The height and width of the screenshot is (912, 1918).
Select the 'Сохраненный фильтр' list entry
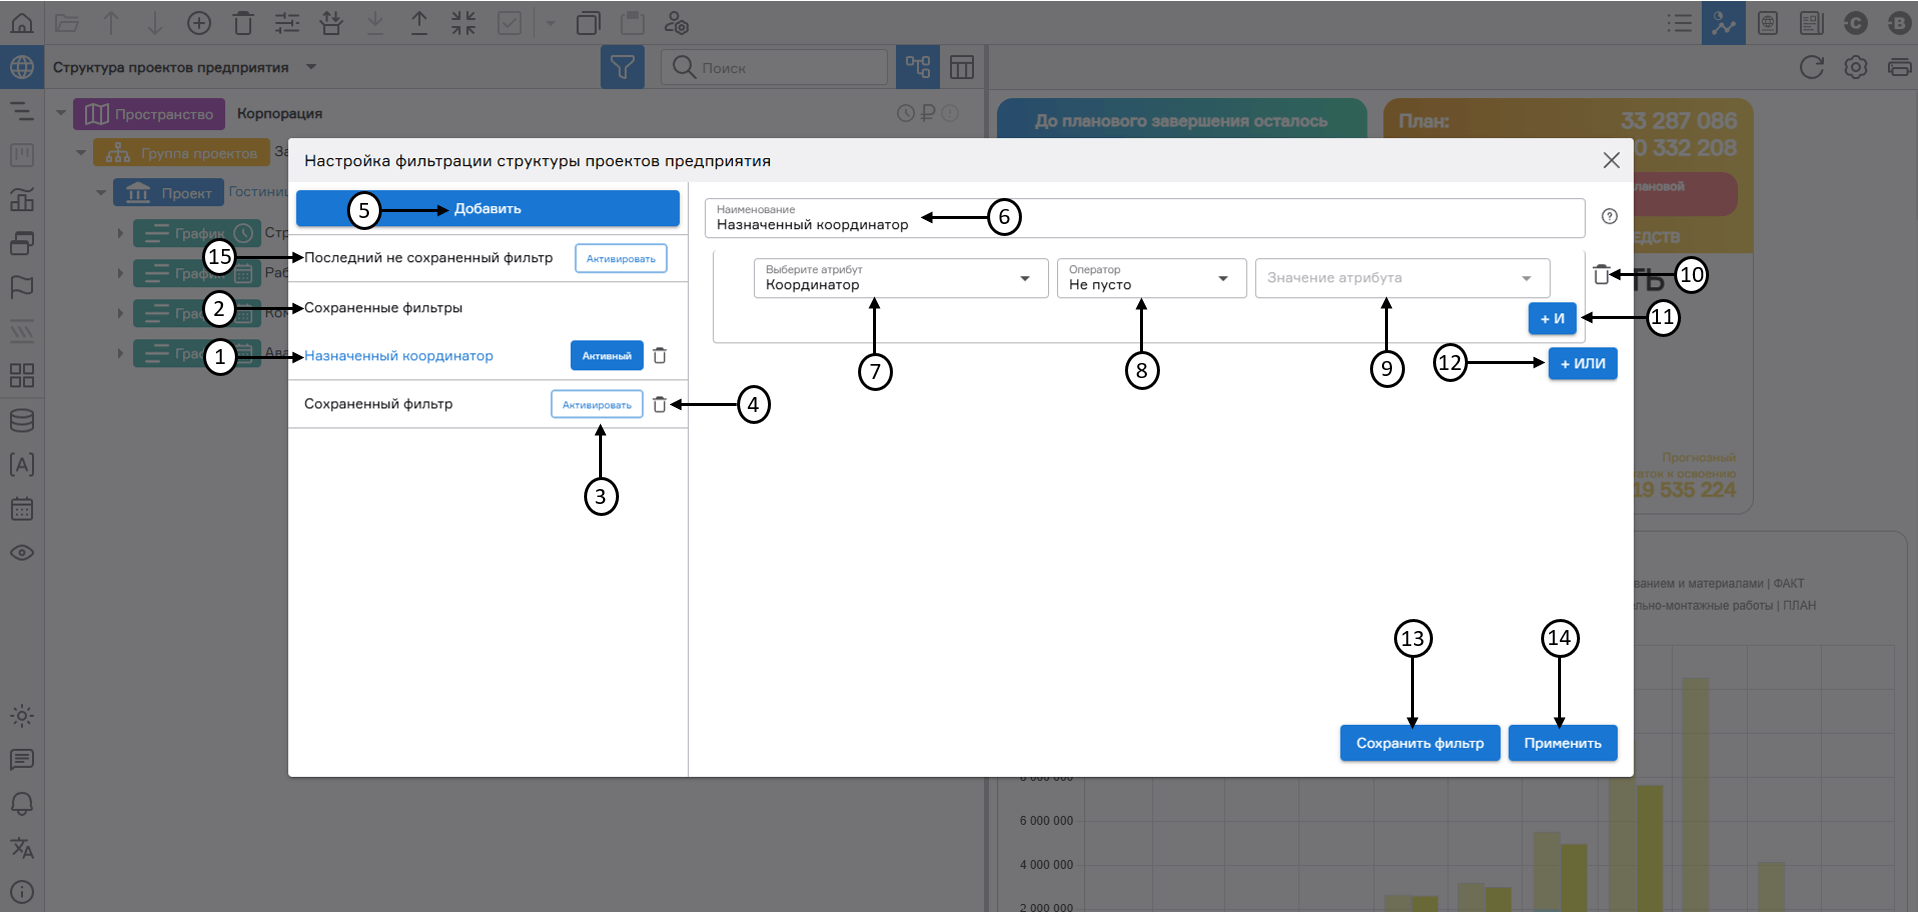click(378, 404)
